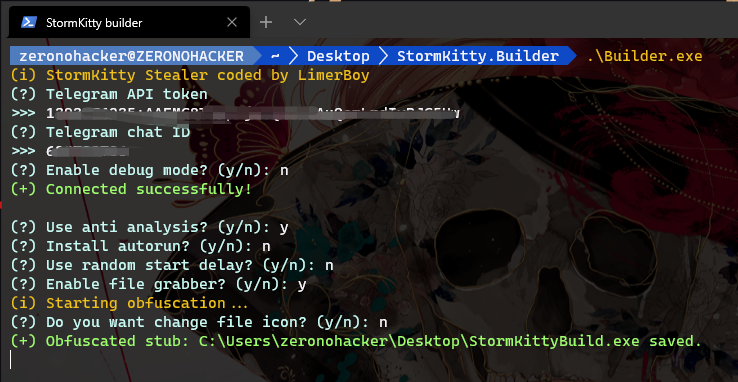Click the 'Telegram chat ID' prompt line

point(100,132)
